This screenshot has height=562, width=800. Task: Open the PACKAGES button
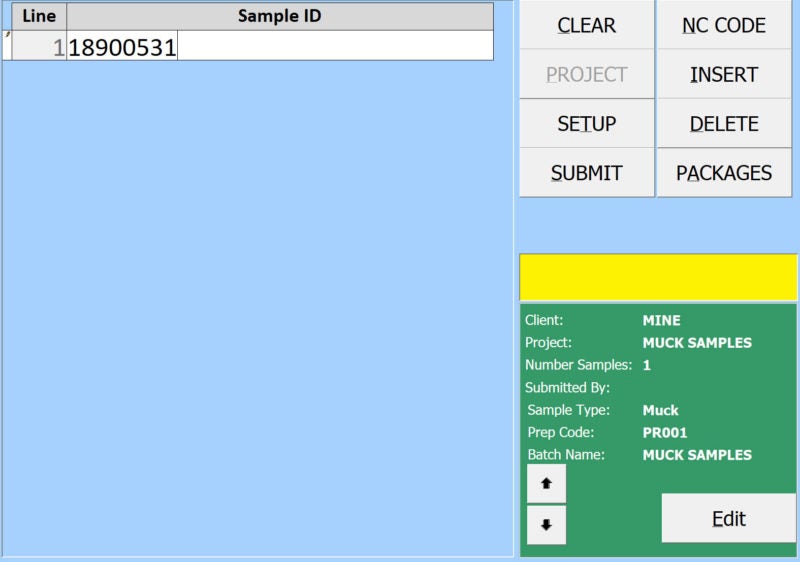click(724, 173)
